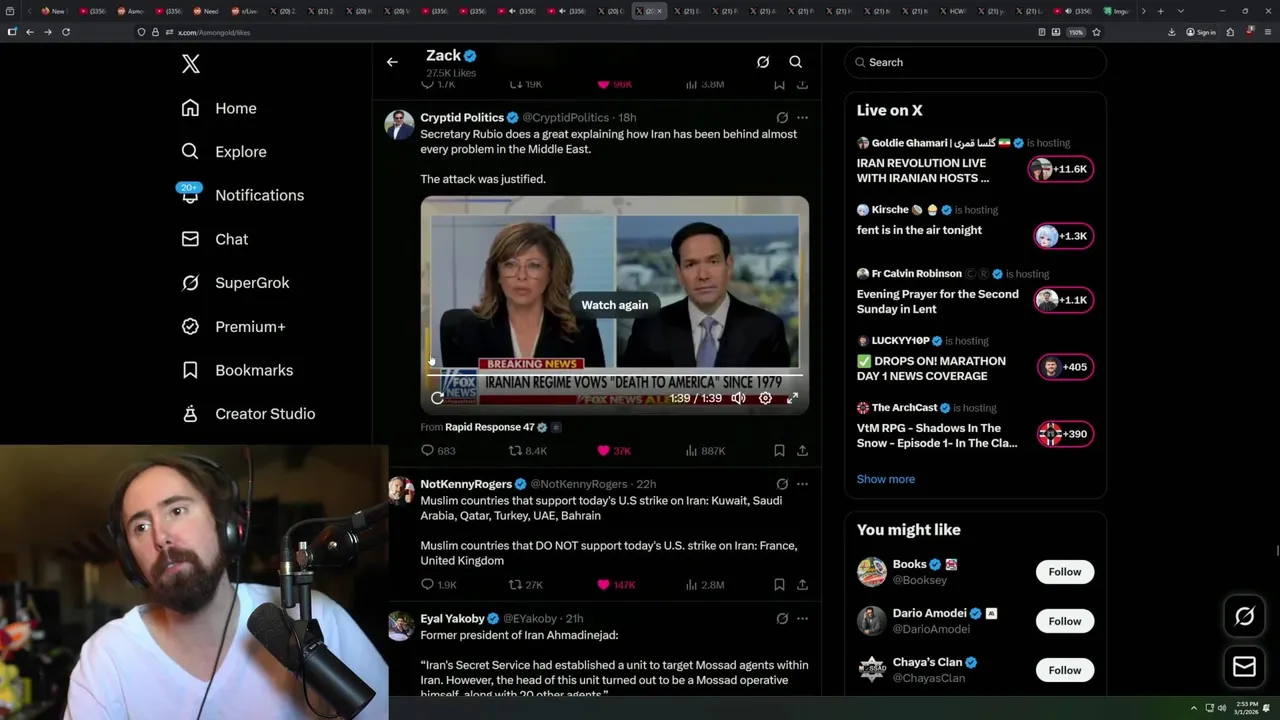Unlike the NotKennyRogers post (147K)

(615, 585)
